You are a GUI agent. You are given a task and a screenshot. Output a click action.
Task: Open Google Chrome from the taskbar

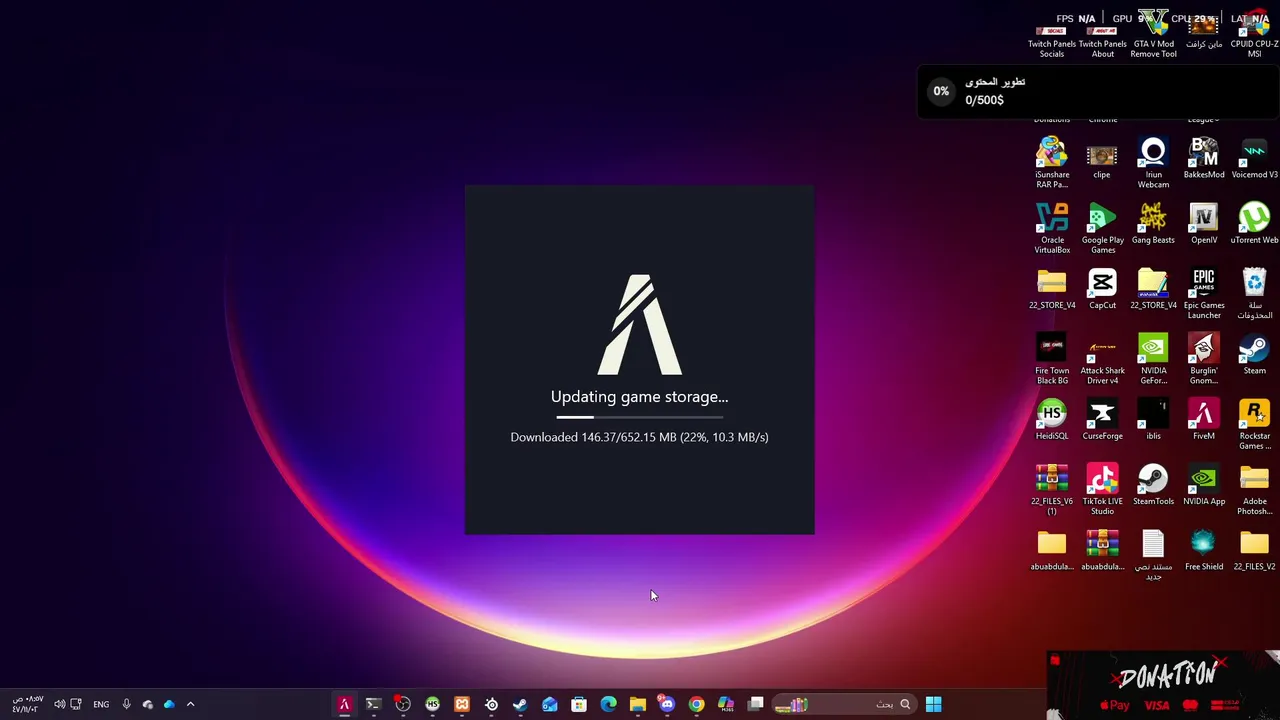(x=696, y=704)
